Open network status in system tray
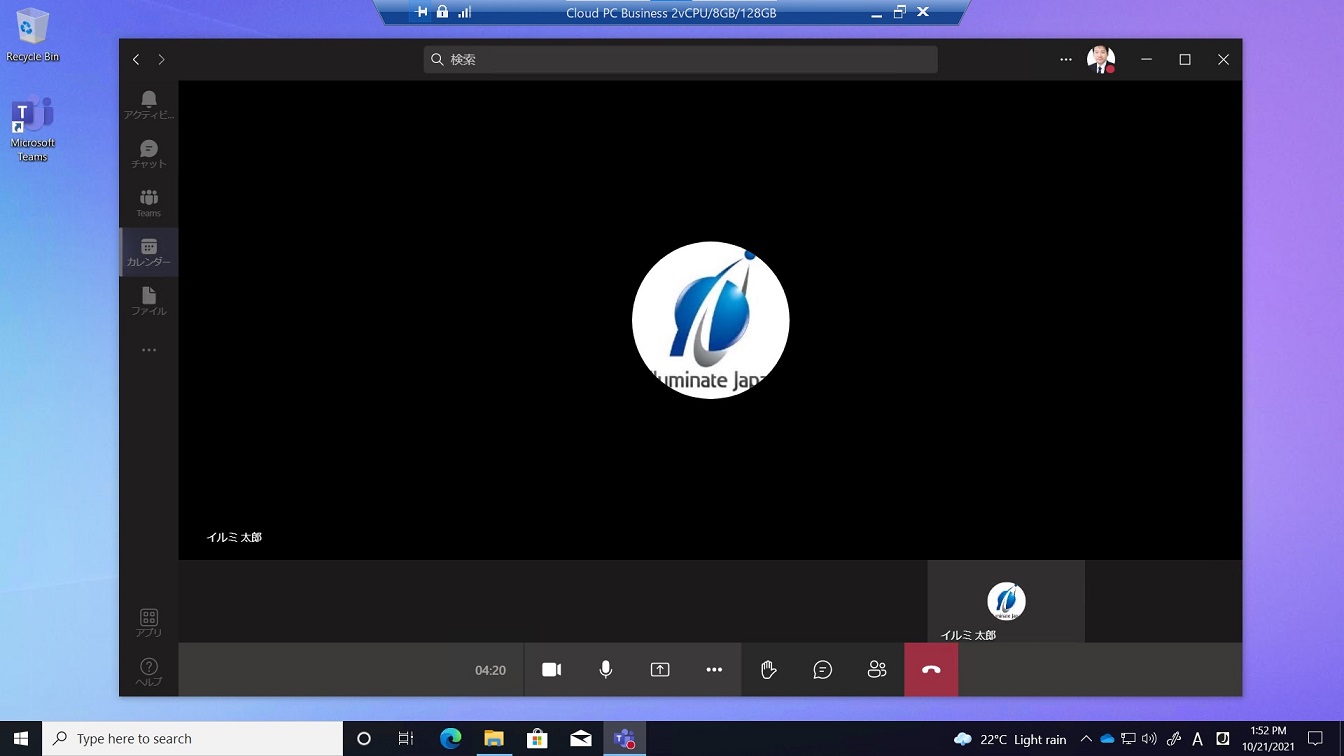 click(x=1128, y=739)
